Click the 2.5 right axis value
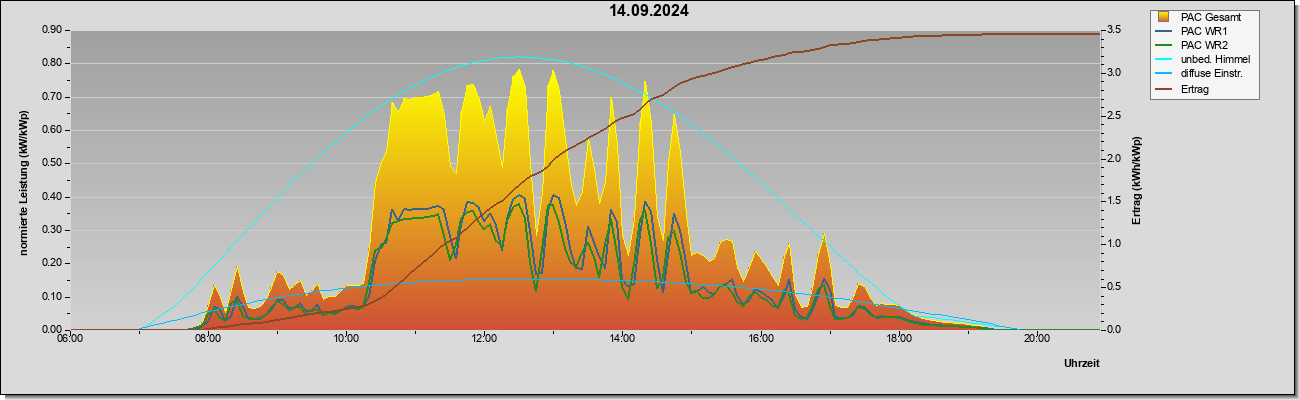The width and height of the screenshot is (1300, 400). point(1114,116)
